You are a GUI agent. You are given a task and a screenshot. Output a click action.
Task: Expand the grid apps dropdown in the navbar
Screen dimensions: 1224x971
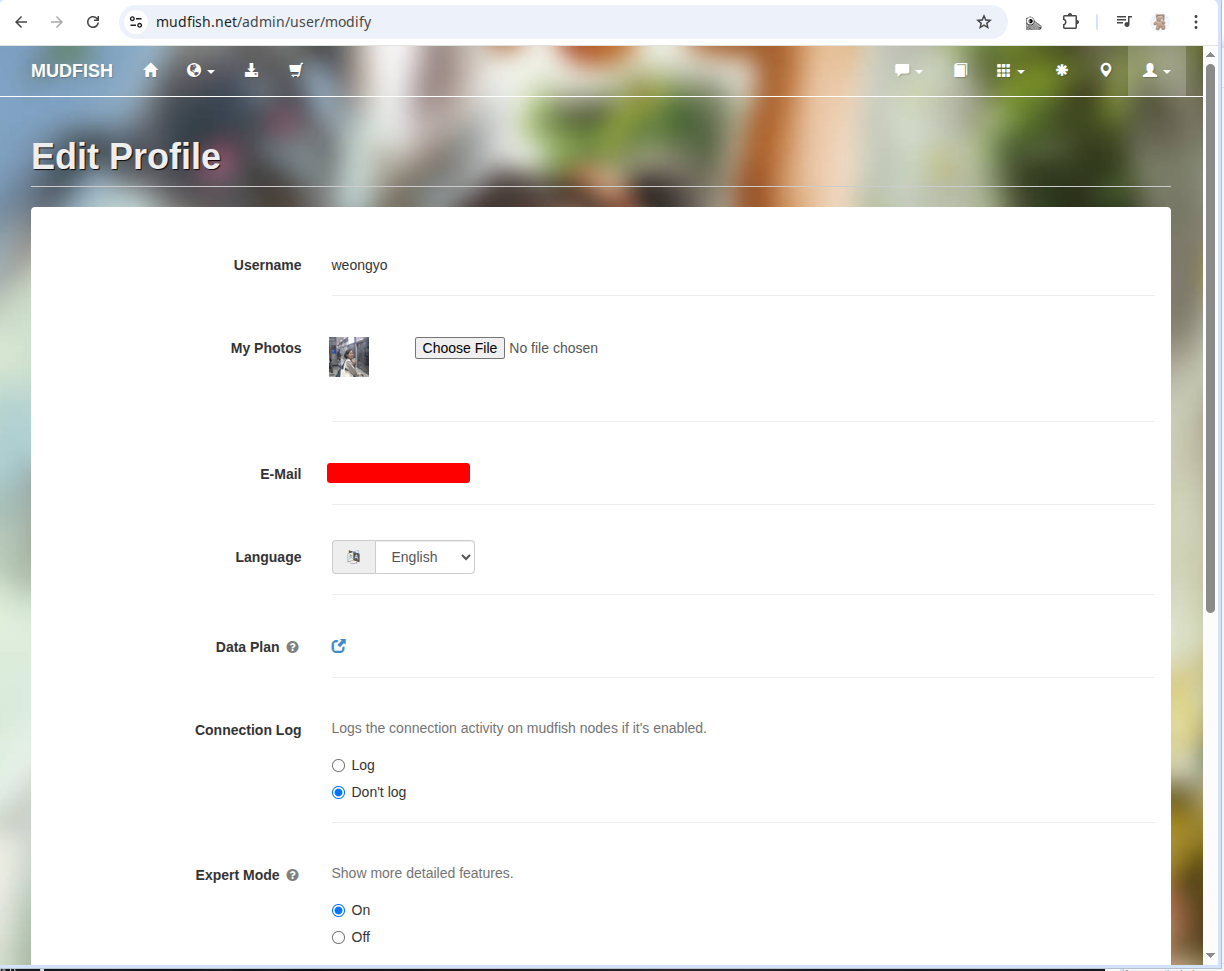(1011, 71)
